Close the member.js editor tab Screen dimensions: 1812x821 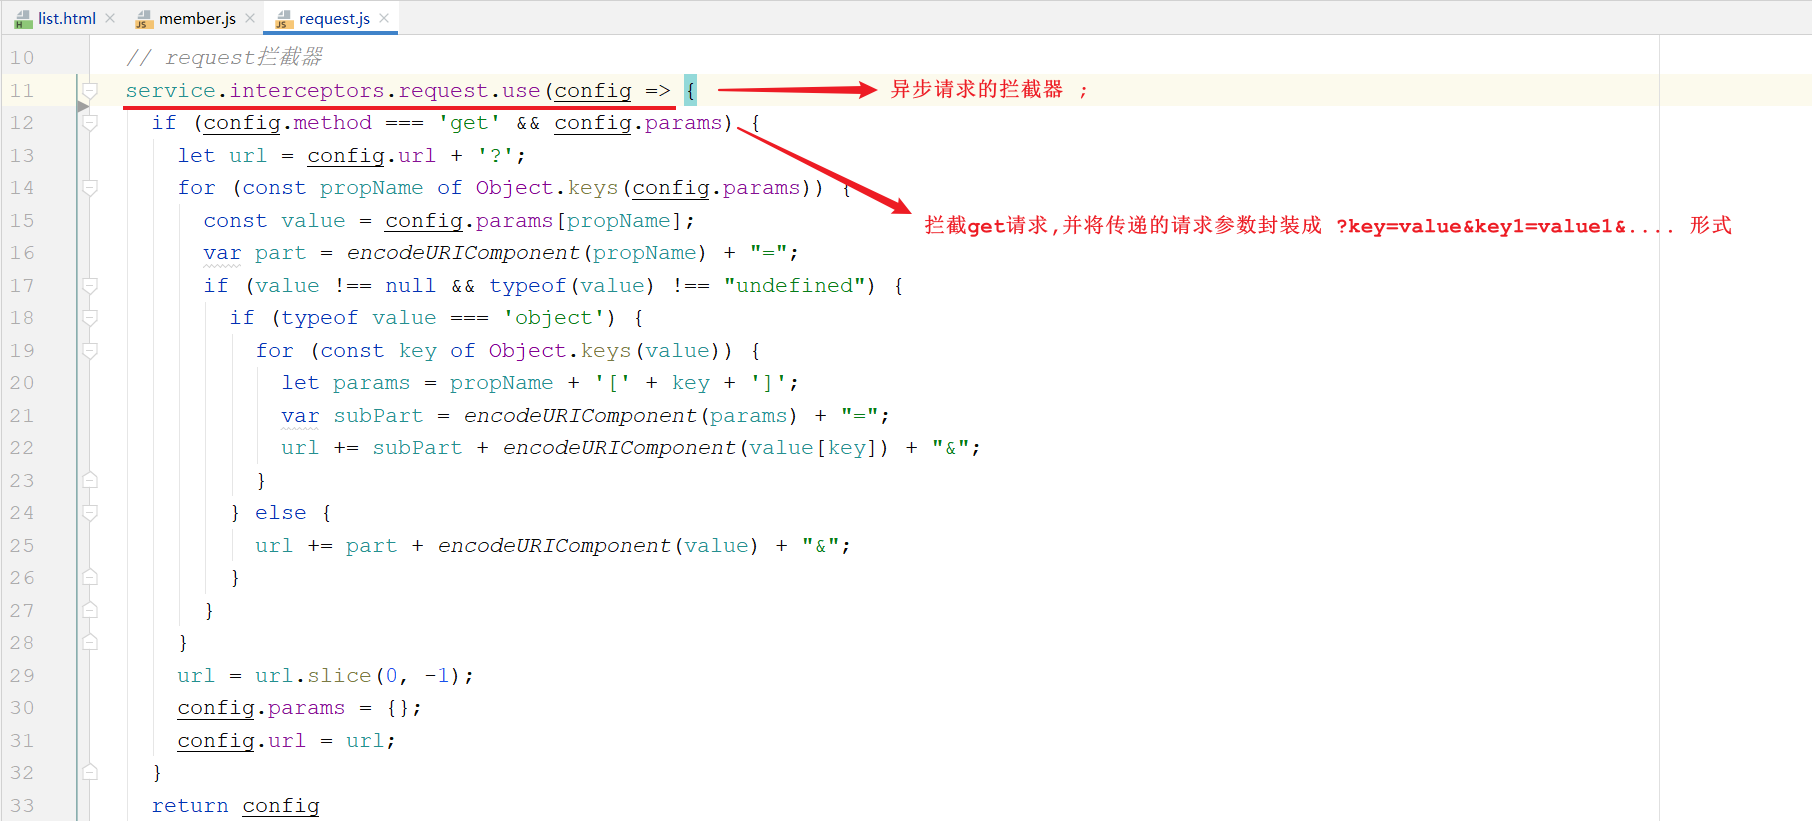(x=250, y=18)
